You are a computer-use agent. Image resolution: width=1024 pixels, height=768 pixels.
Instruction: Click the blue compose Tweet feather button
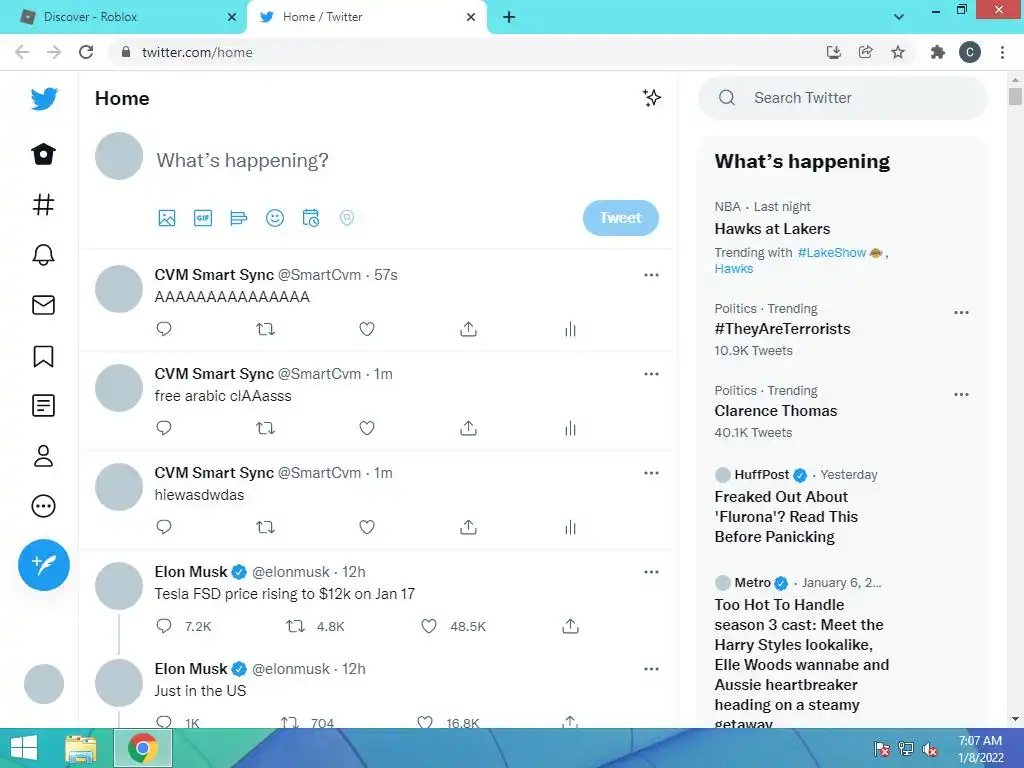(x=44, y=565)
